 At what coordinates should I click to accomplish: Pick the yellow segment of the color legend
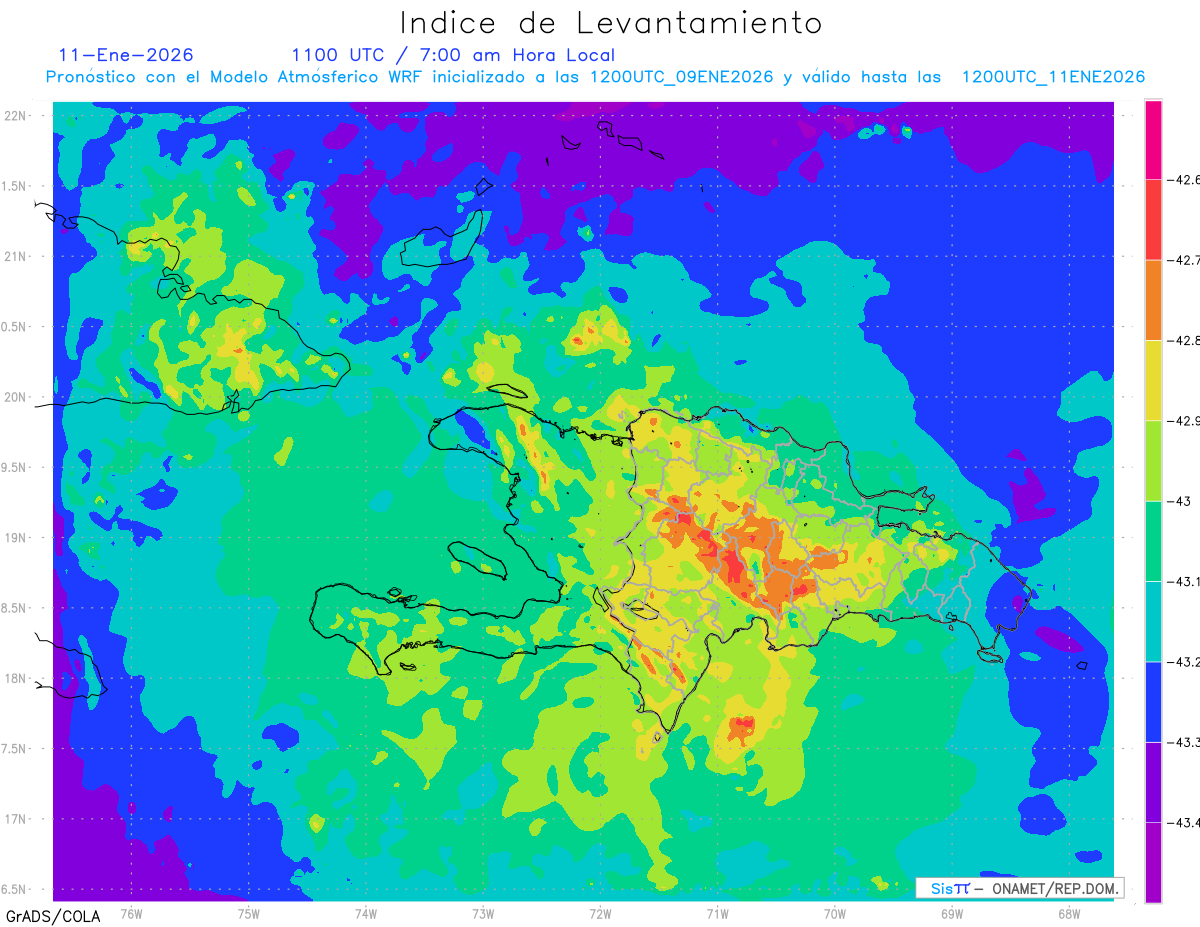(1153, 380)
